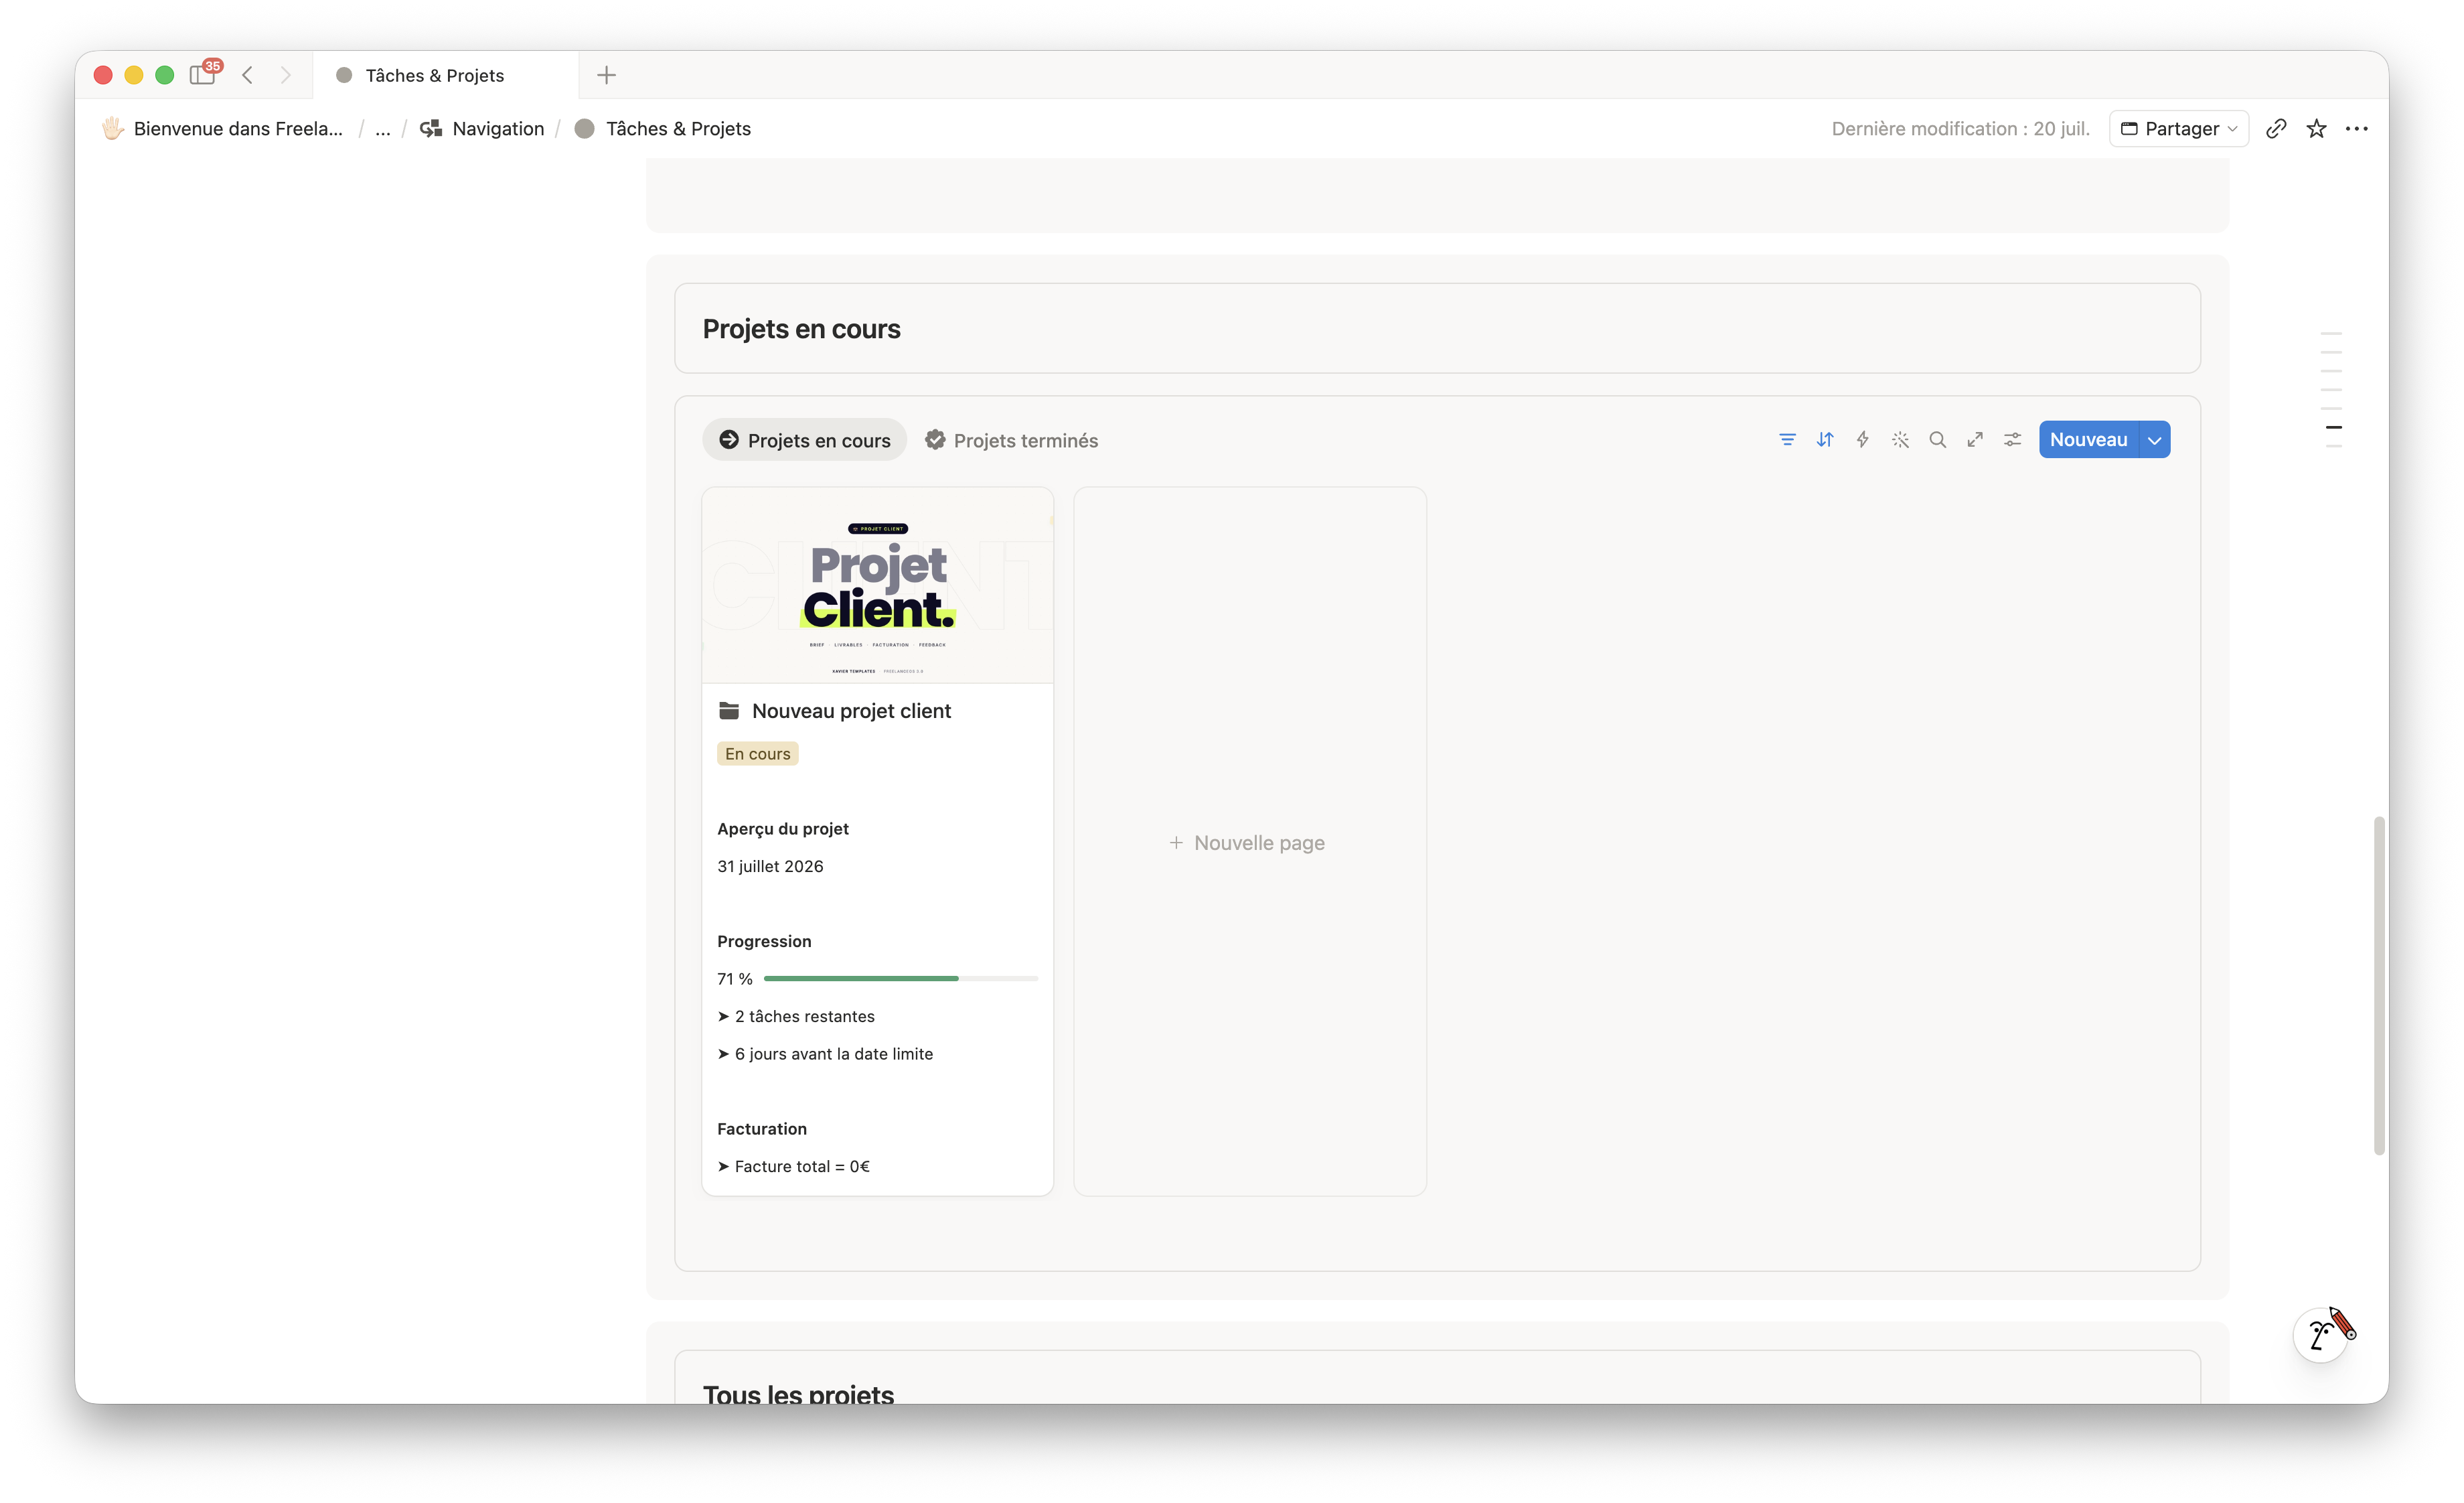Screen dimensions: 2464x1503
Task: Open a new tab with plus icon
Action: 606,75
